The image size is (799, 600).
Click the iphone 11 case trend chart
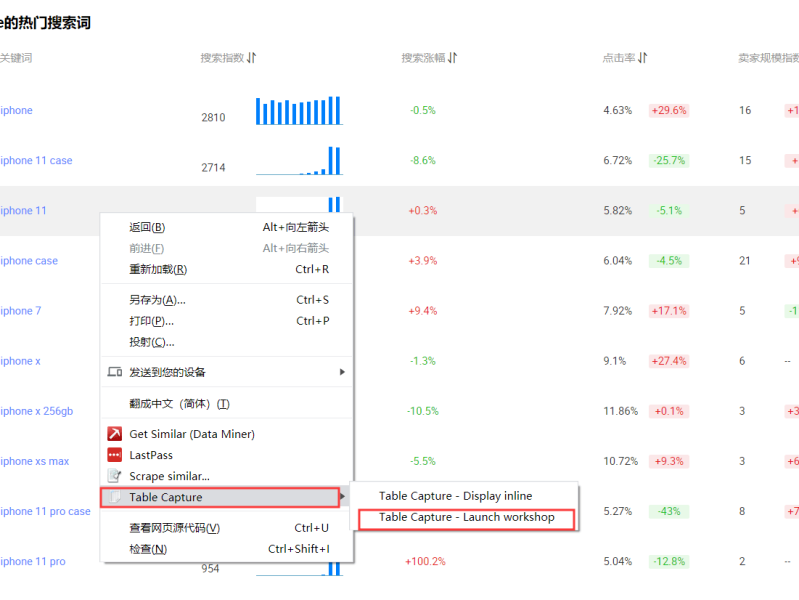pyautogui.click(x=299, y=161)
